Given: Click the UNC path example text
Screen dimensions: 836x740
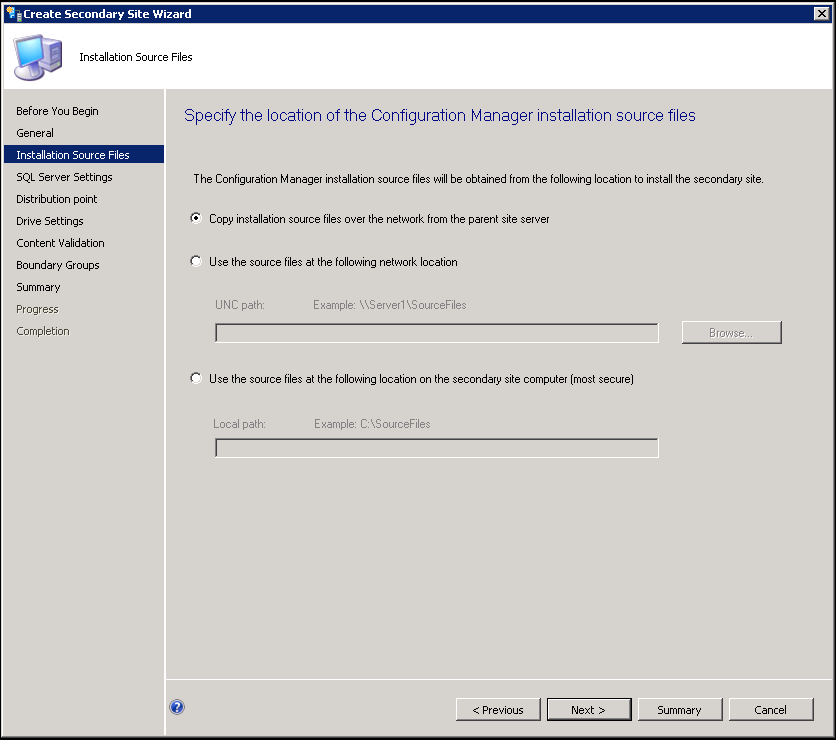Looking at the screenshot, I should pyautogui.click(x=390, y=305).
